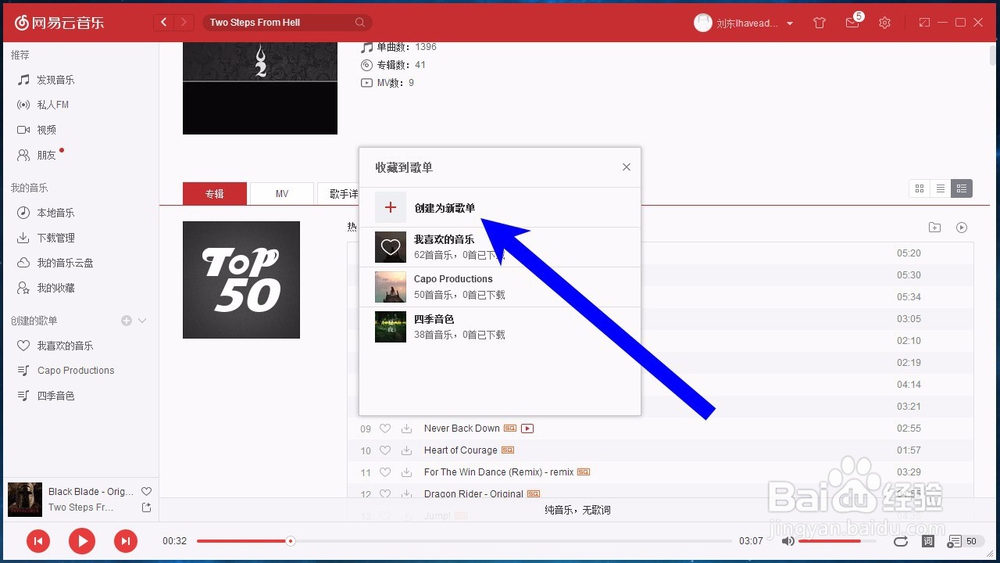Like the song Never Back Down
Screen dimensions: 1000x563
click(385, 428)
